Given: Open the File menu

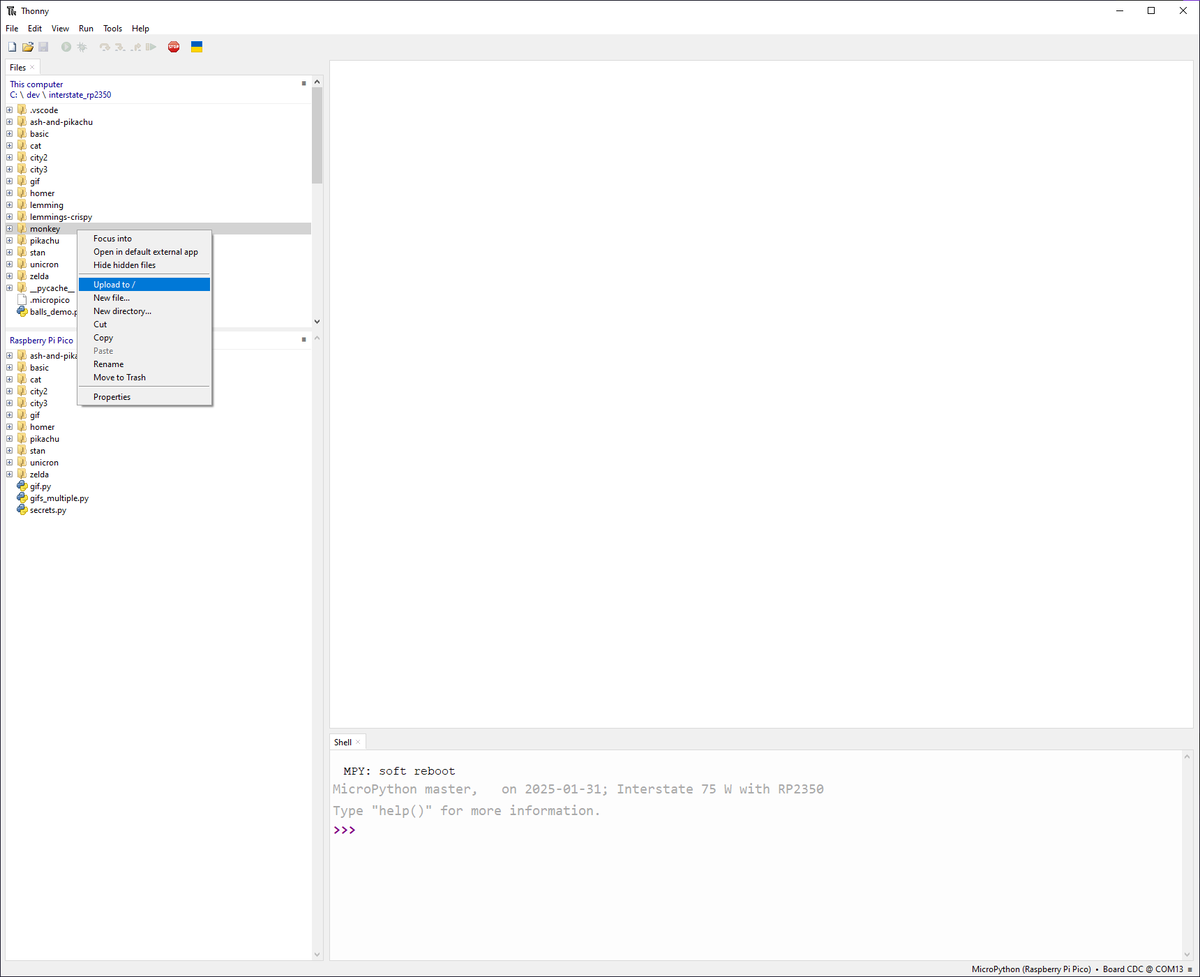Looking at the screenshot, I should coord(12,29).
